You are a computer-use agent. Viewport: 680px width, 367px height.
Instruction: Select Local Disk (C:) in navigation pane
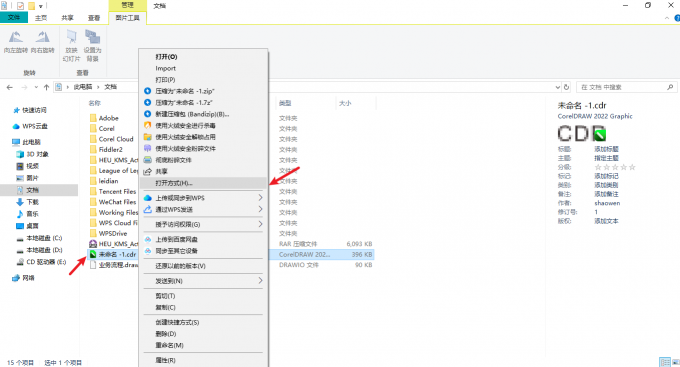click(x=44, y=238)
